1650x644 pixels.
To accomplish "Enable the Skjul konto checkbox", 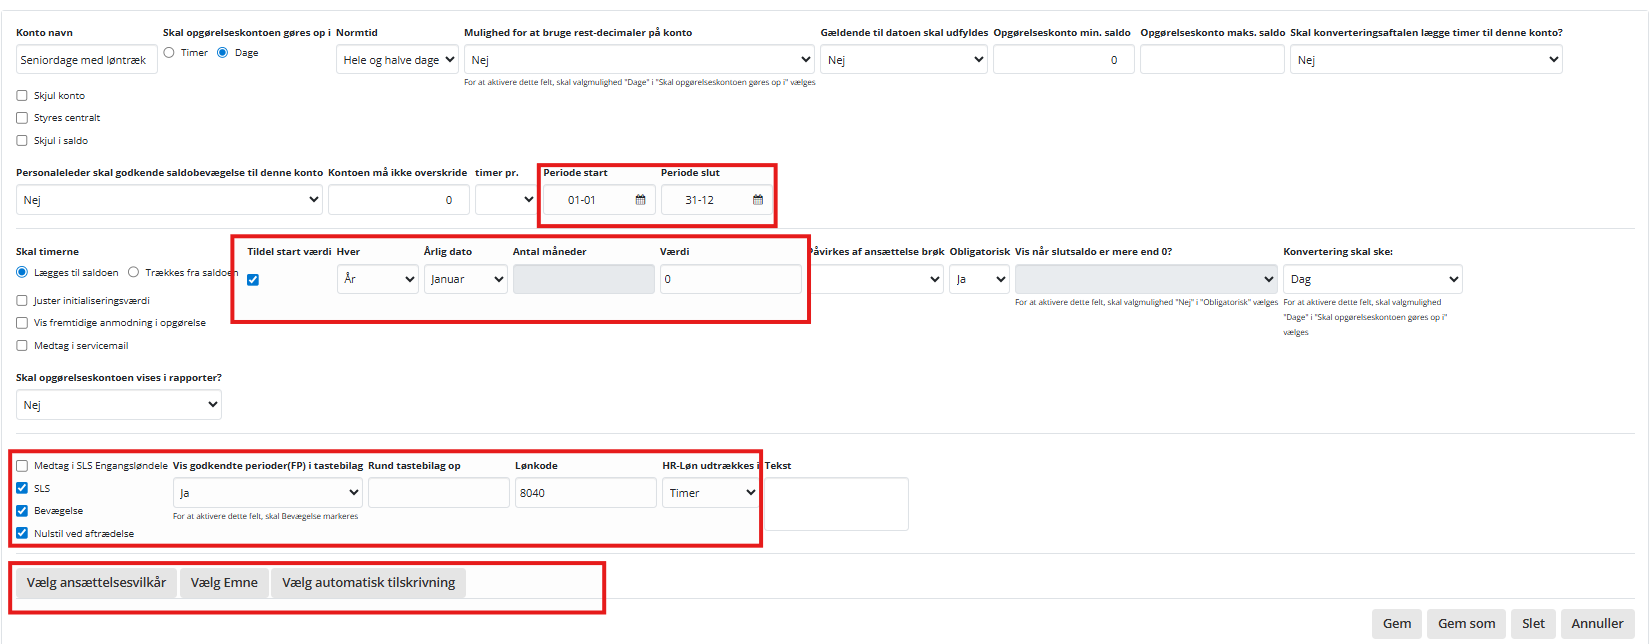I will coord(22,96).
